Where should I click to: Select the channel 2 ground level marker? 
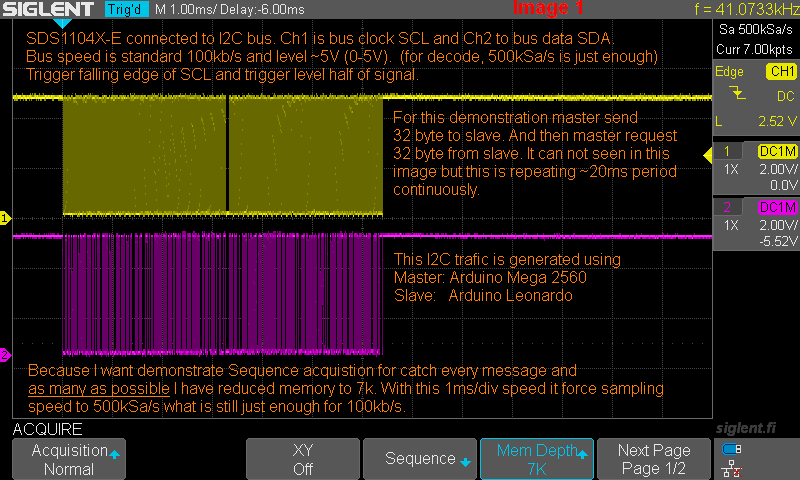click(x=5, y=355)
